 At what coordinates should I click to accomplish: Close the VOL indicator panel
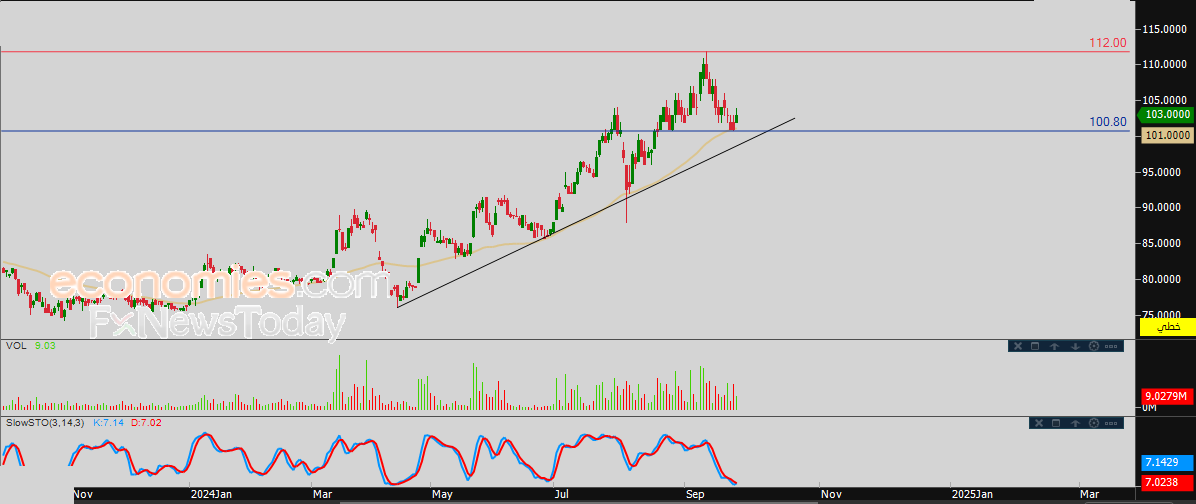tap(1018, 346)
